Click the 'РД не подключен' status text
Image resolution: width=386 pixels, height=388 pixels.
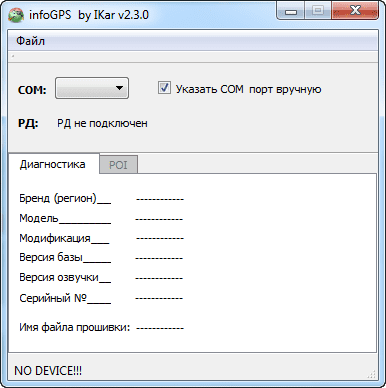102,123
